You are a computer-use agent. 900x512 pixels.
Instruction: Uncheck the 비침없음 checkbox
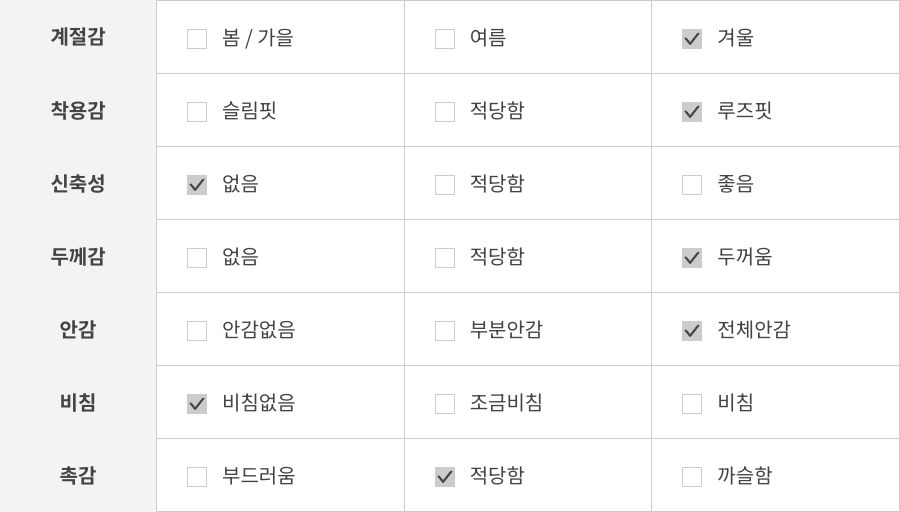(x=197, y=404)
